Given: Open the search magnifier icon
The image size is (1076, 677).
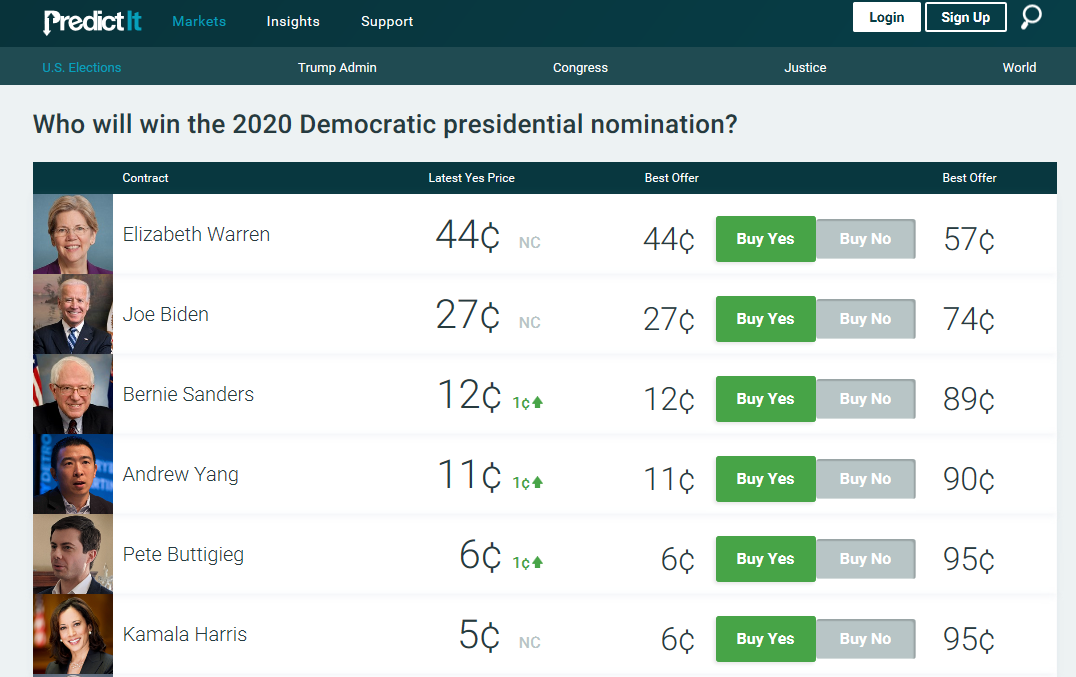Looking at the screenshot, I should click(x=1031, y=17).
